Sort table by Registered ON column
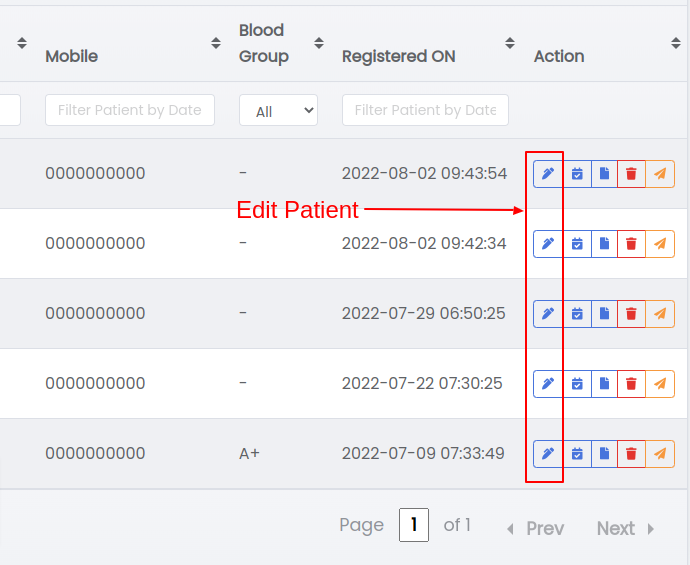Screen dimensions: 690x565 510,43
